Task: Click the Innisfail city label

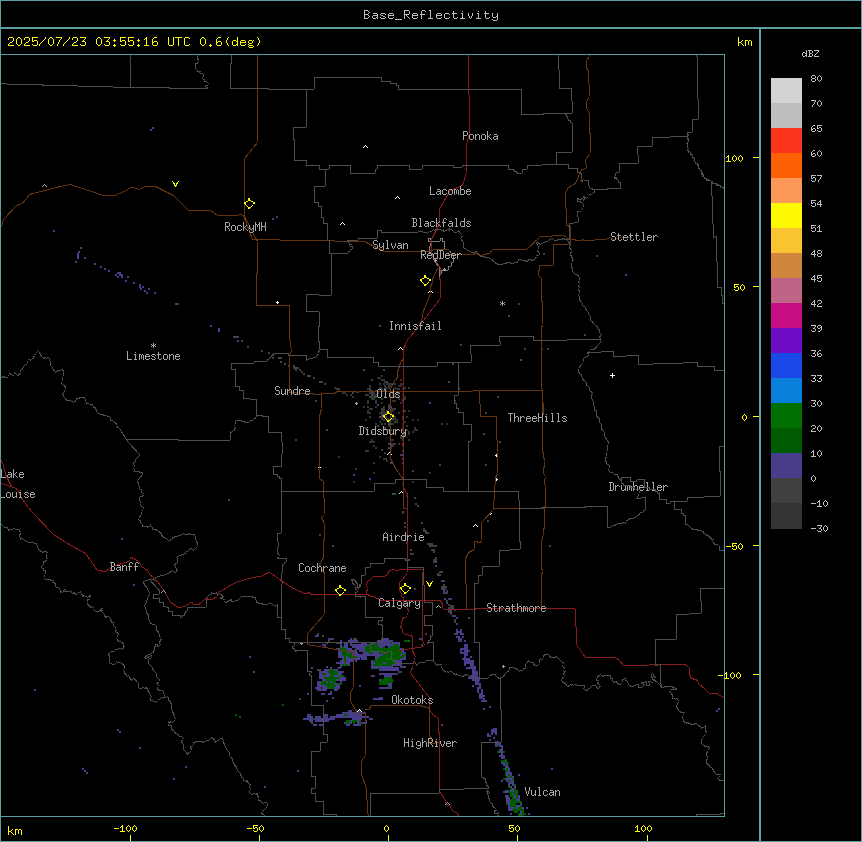Action: click(x=415, y=326)
